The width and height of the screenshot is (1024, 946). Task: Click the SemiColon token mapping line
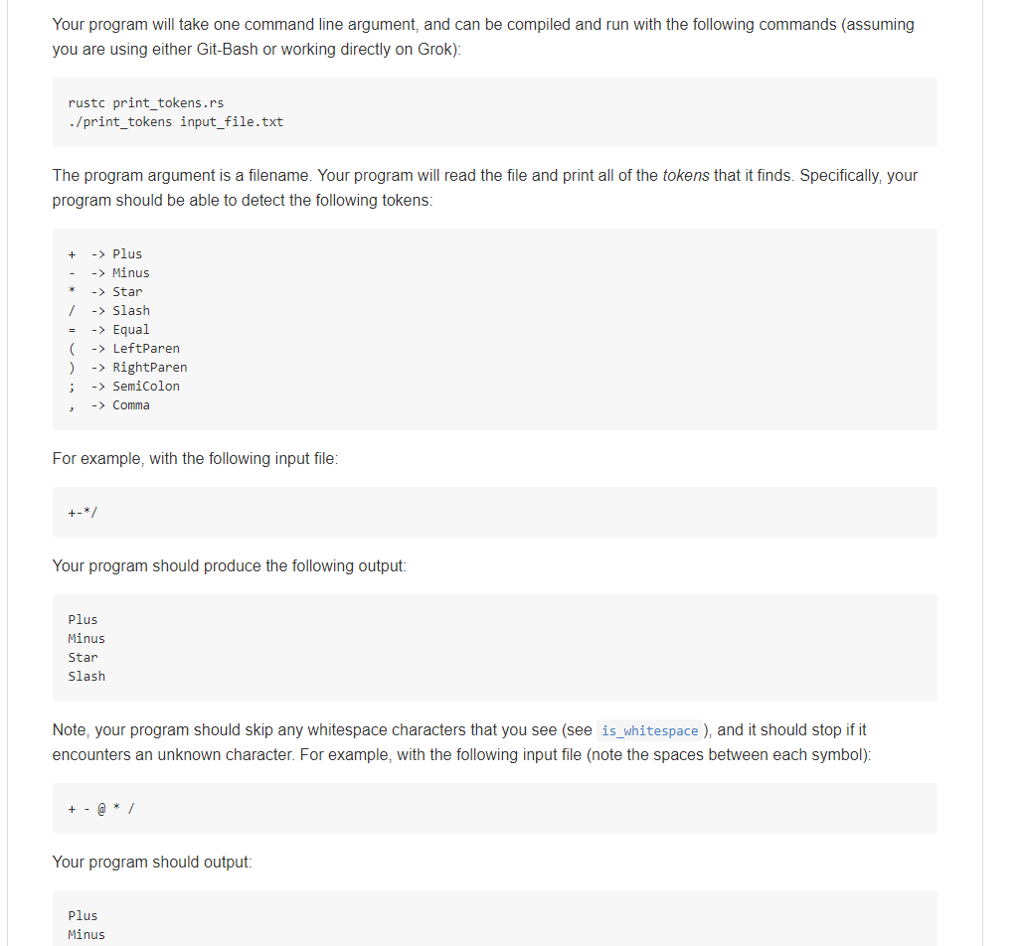tap(123, 386)
